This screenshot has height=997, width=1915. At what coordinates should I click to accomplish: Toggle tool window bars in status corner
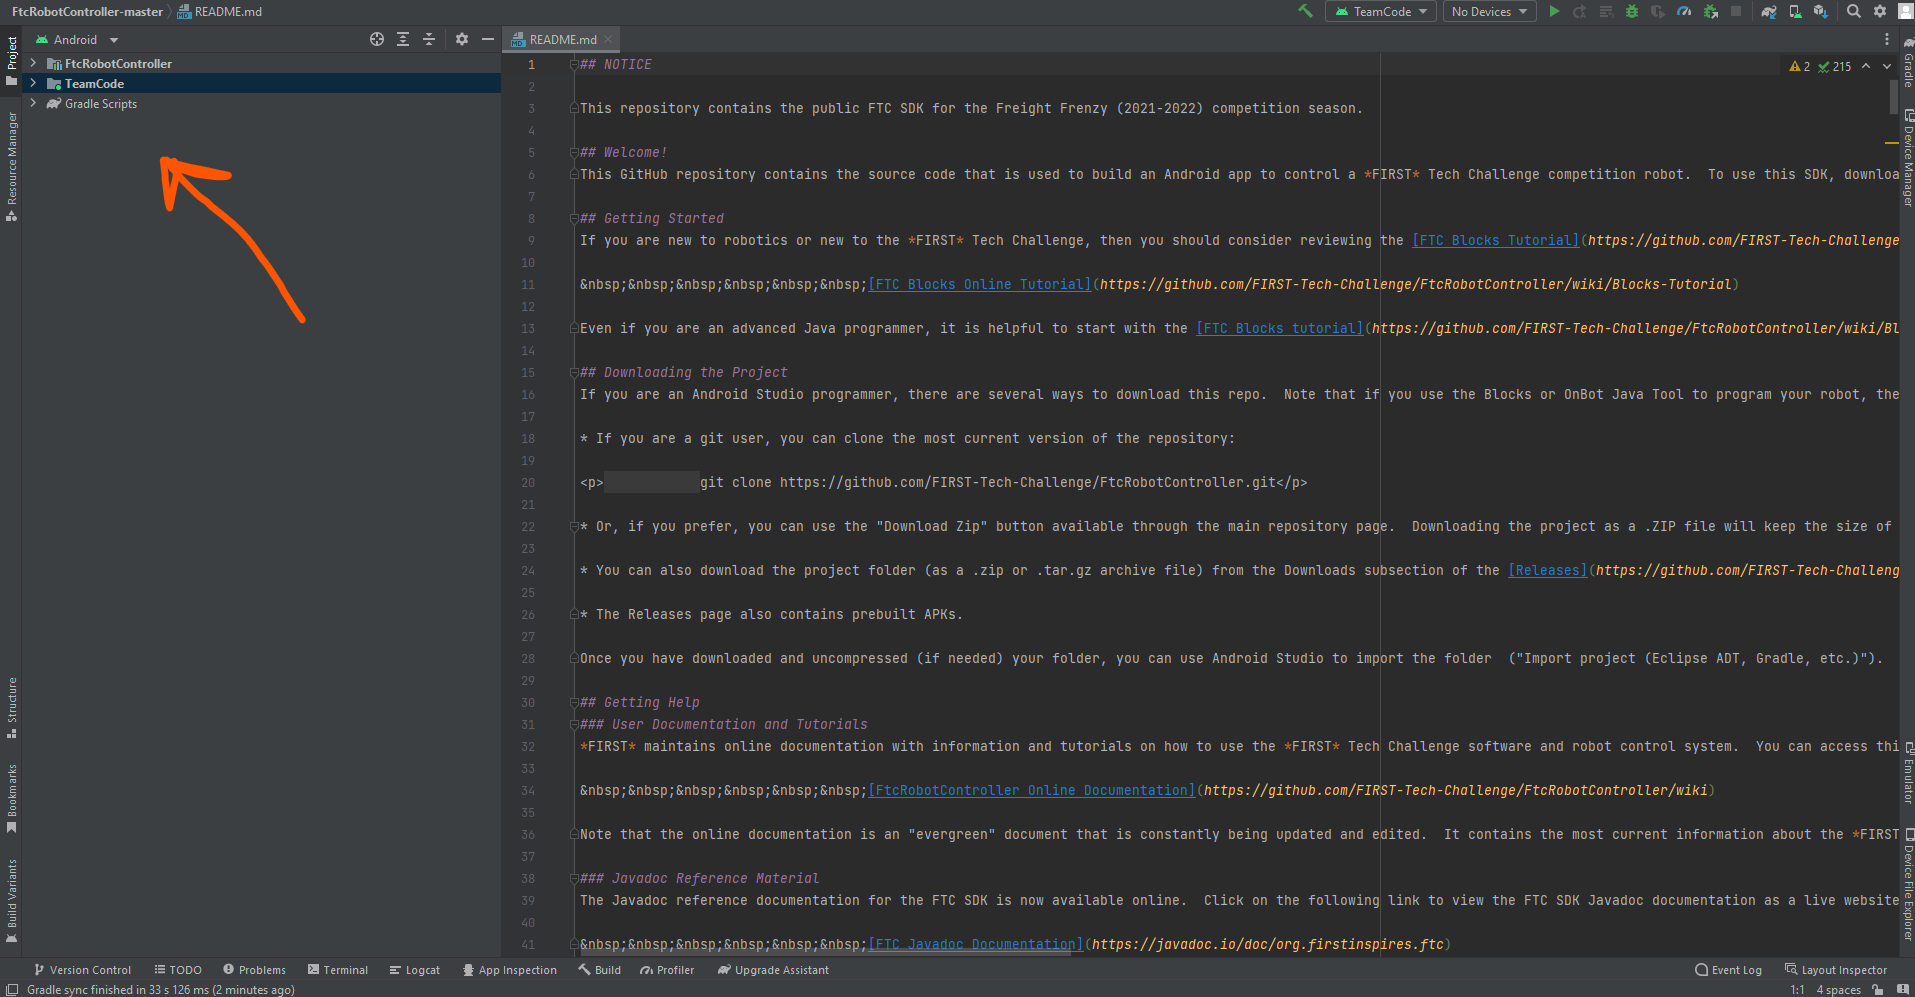[x=12, y=990]
